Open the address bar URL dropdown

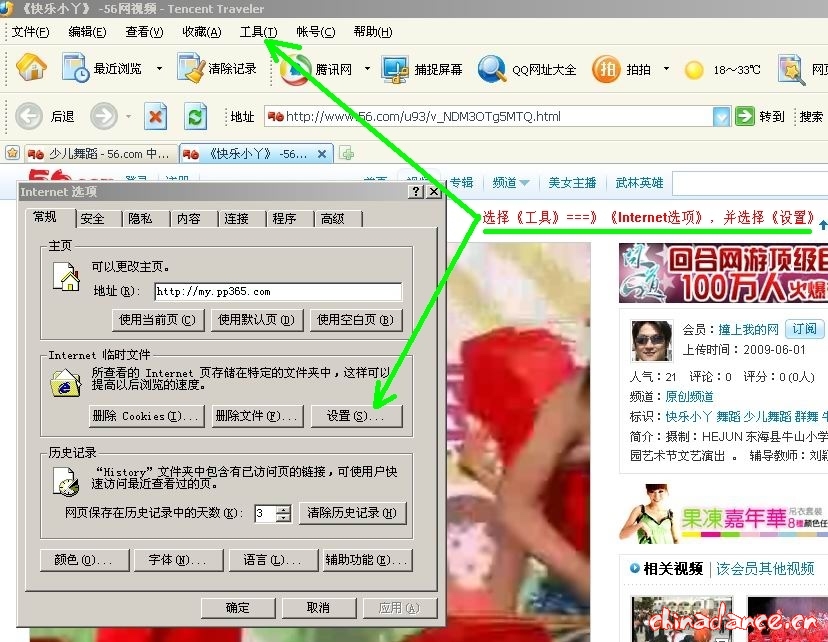(x=721, y=117)
